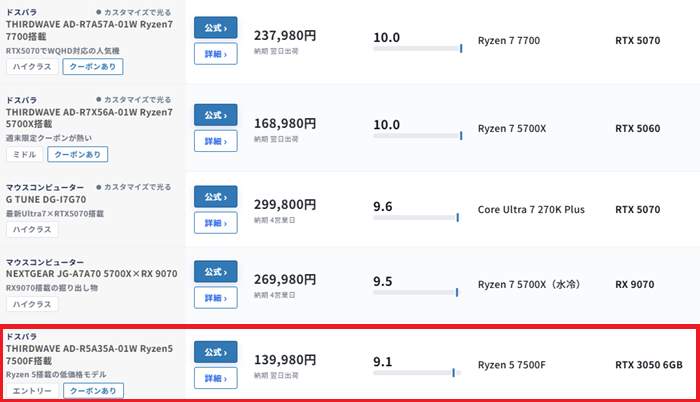This screenshot has height=402, width=700.
Task: Click GPU cell RTX 5060
Action: (x=638, y=129)
